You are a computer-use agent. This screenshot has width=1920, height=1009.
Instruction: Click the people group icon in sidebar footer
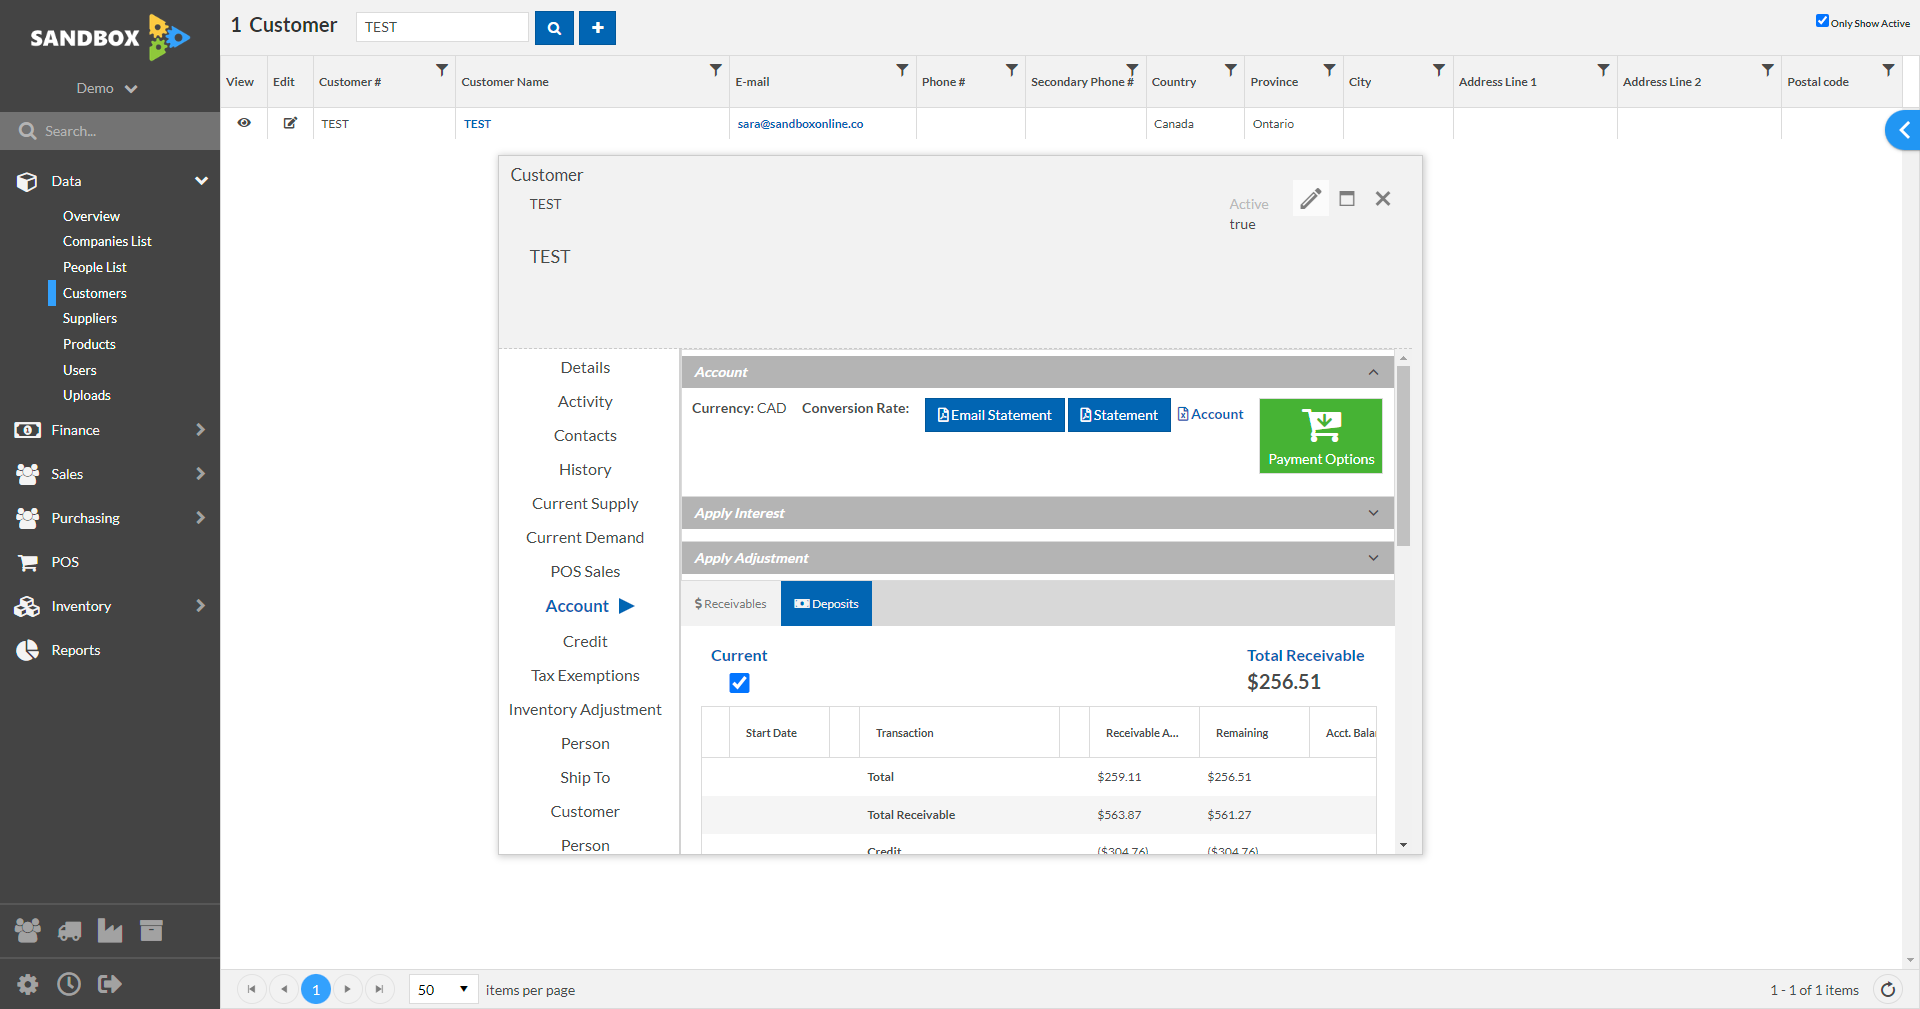pyautogui.click(x=28, y=931)
